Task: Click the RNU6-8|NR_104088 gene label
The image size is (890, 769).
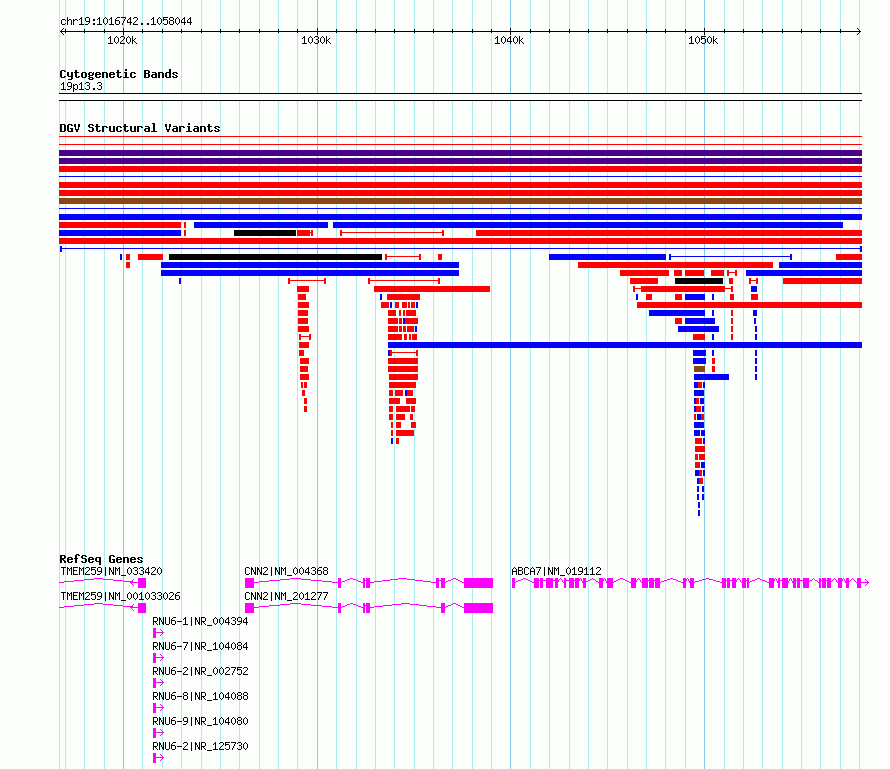Action: [x=200, y=696]
